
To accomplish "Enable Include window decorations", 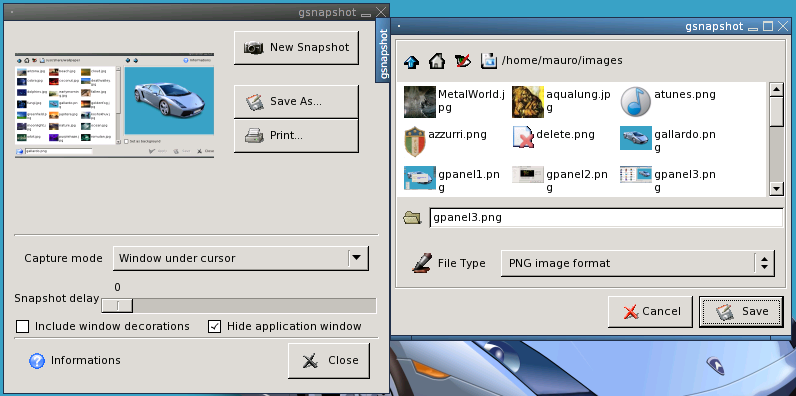I will coord(22,326).
